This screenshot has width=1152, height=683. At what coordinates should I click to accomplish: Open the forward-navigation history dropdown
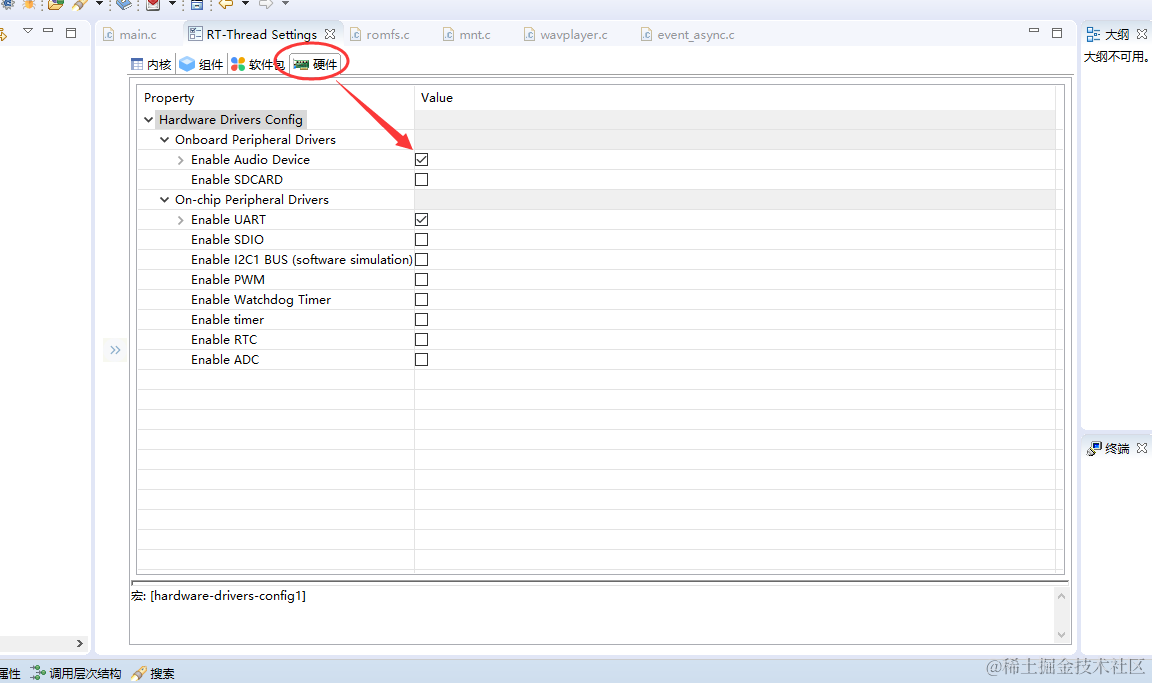[x=285, y=4]
